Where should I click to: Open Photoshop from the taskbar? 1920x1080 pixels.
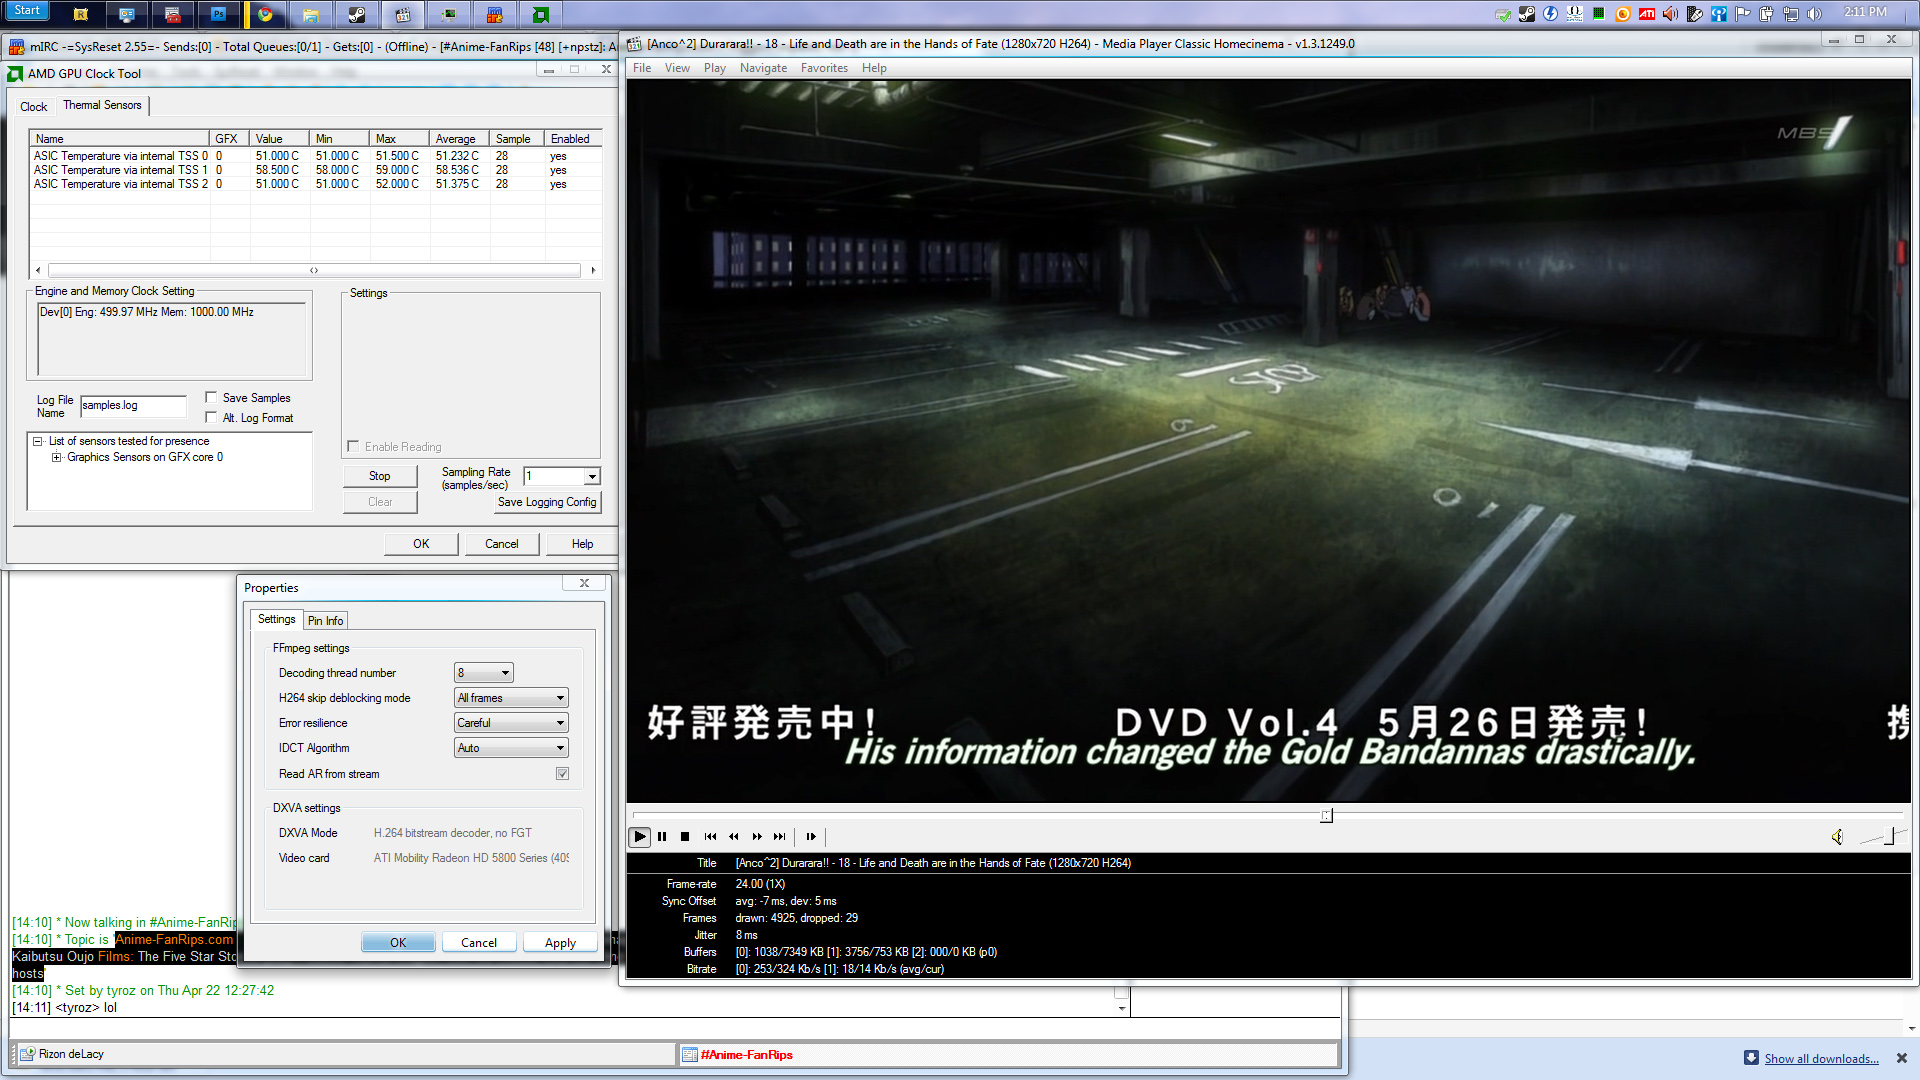point(219,14)
